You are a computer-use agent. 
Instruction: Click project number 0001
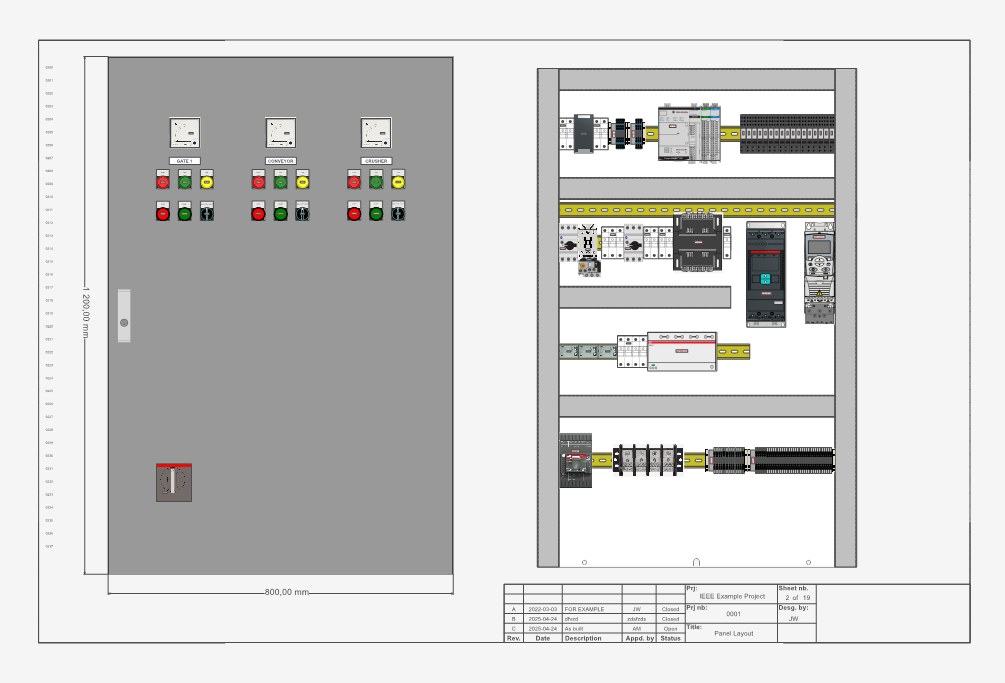pyautogui.click(x=733, y=614)
